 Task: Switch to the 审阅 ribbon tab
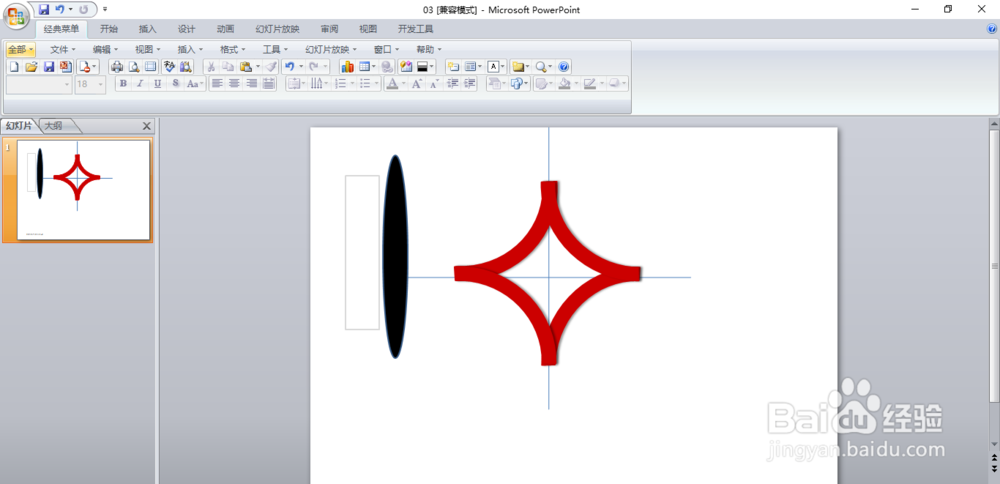pos(329,29)
